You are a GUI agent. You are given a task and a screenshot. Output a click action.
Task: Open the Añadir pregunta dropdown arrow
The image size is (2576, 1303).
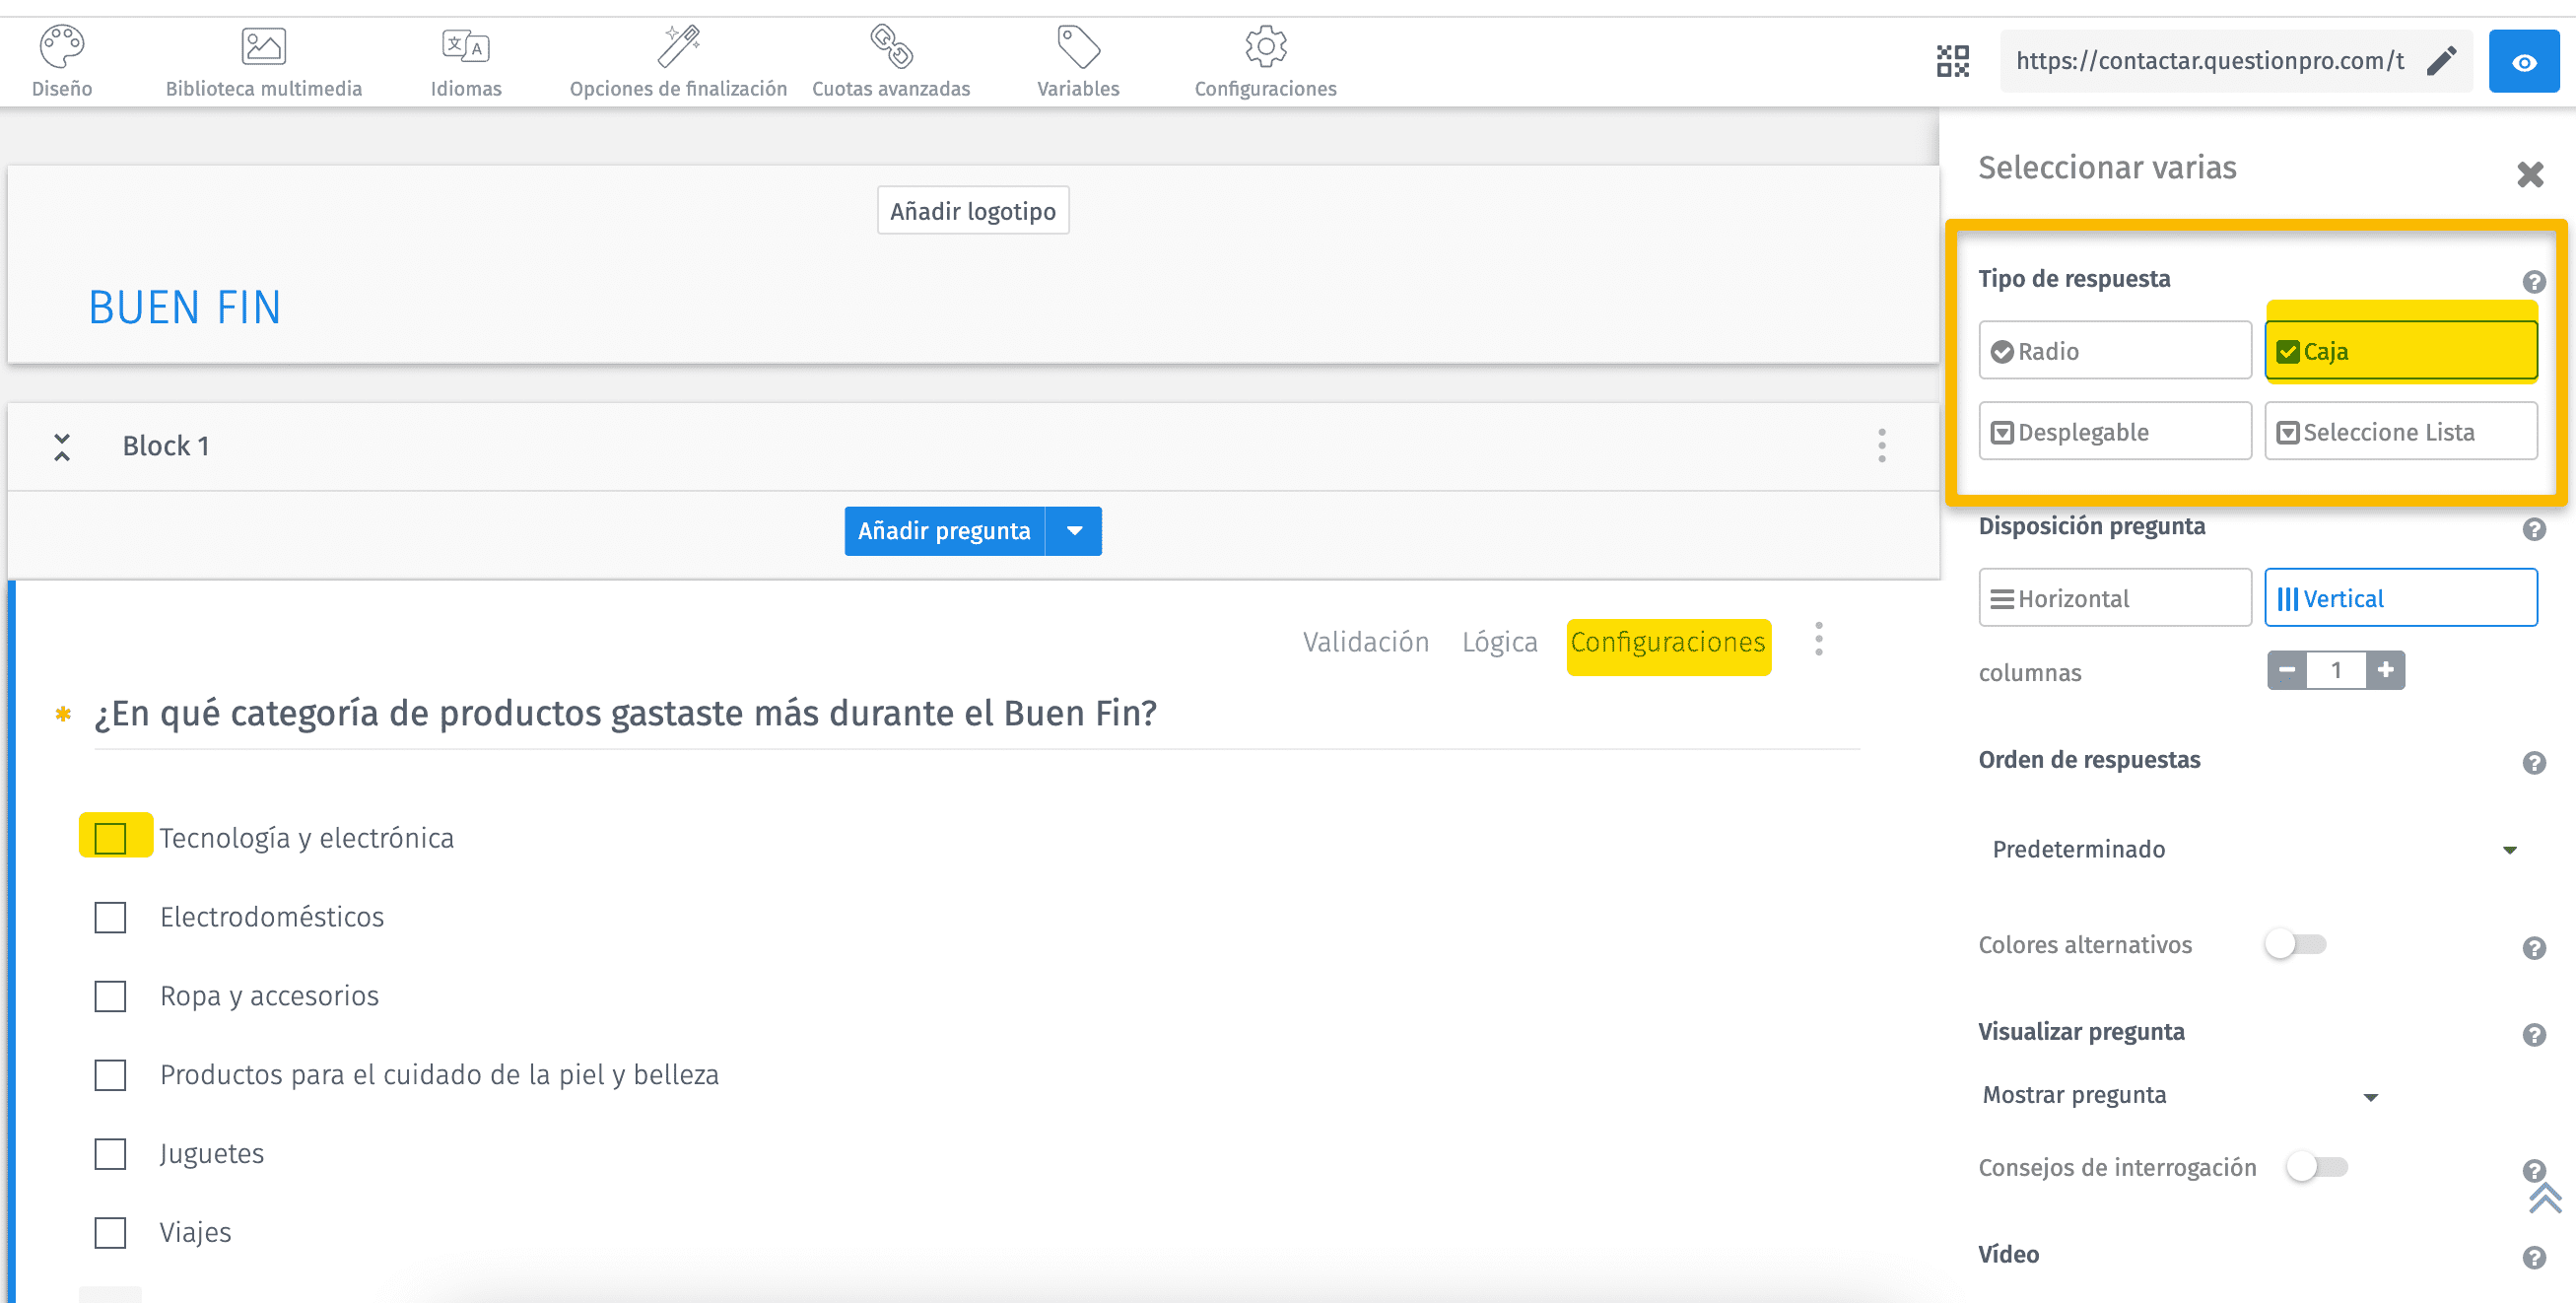coord(1074,531)
